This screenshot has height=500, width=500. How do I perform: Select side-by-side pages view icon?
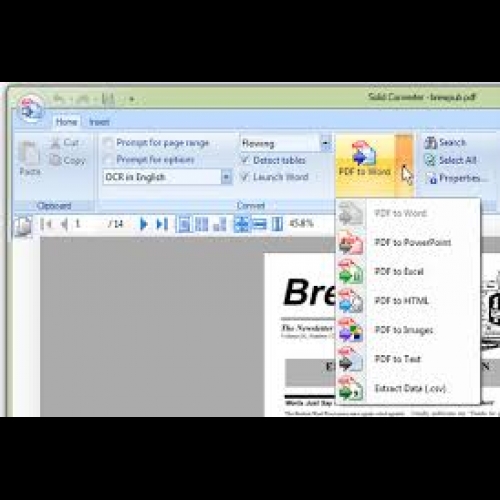click(x=201, y=224)
